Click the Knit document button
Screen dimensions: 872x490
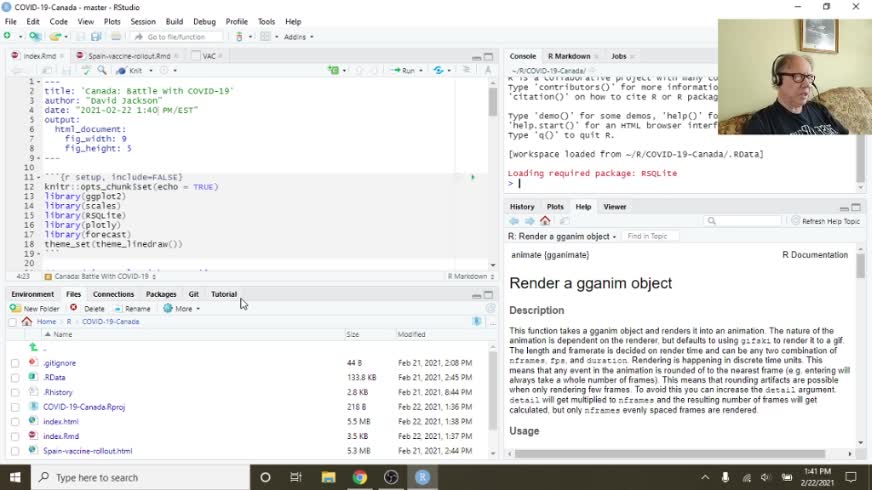134,70
